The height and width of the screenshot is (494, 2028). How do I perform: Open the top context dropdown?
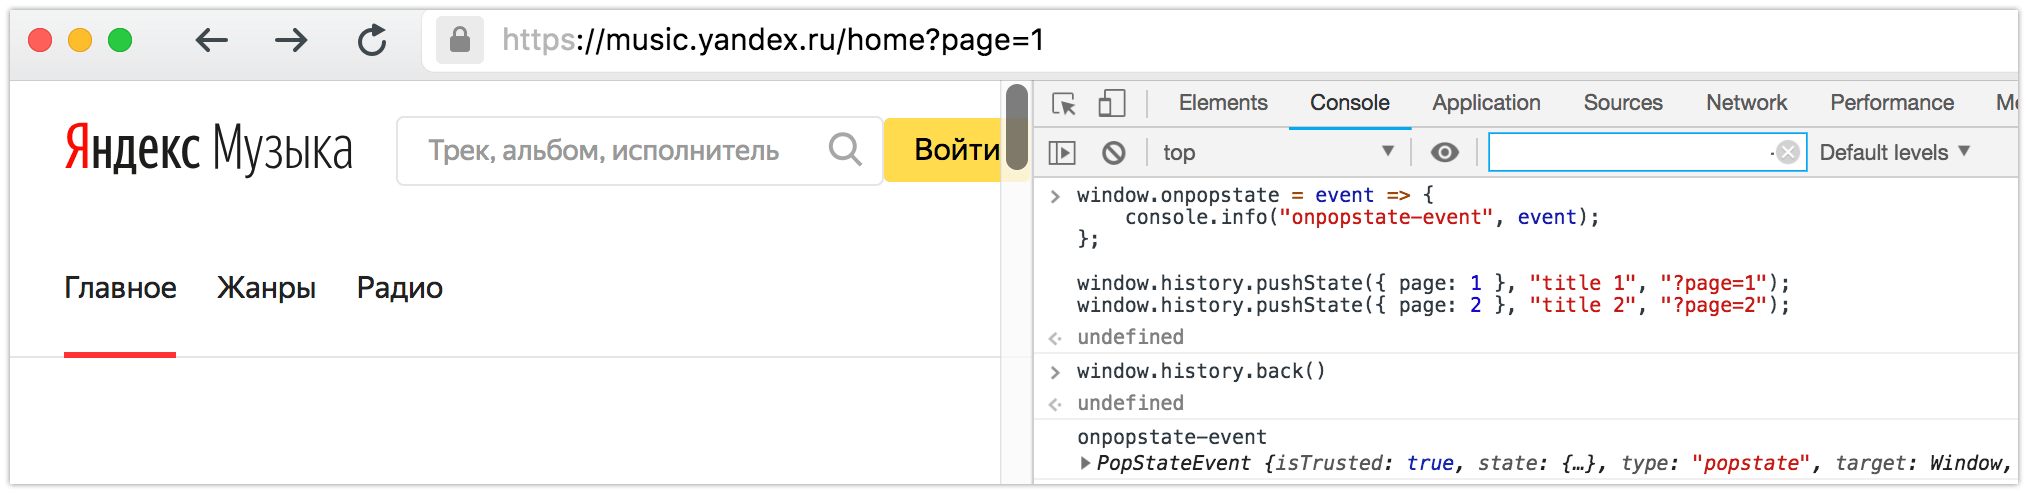[x=1278, y=152]
